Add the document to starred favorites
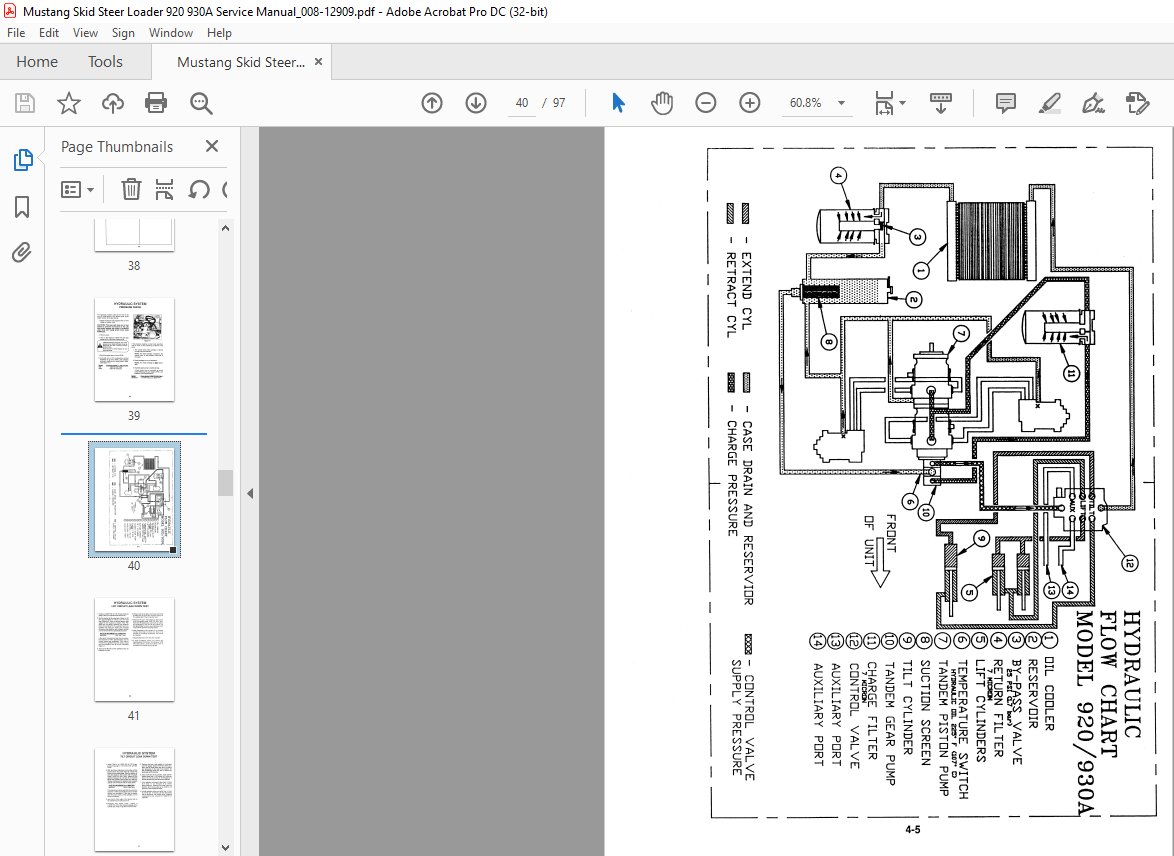The image size is (1174, 856). click(69, 103)
